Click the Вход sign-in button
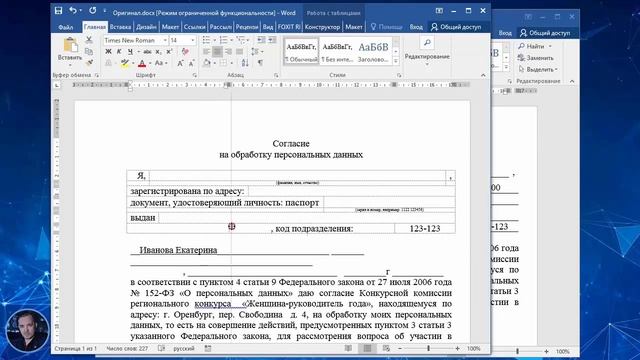 pyautogui.click(x=416, y=27)
